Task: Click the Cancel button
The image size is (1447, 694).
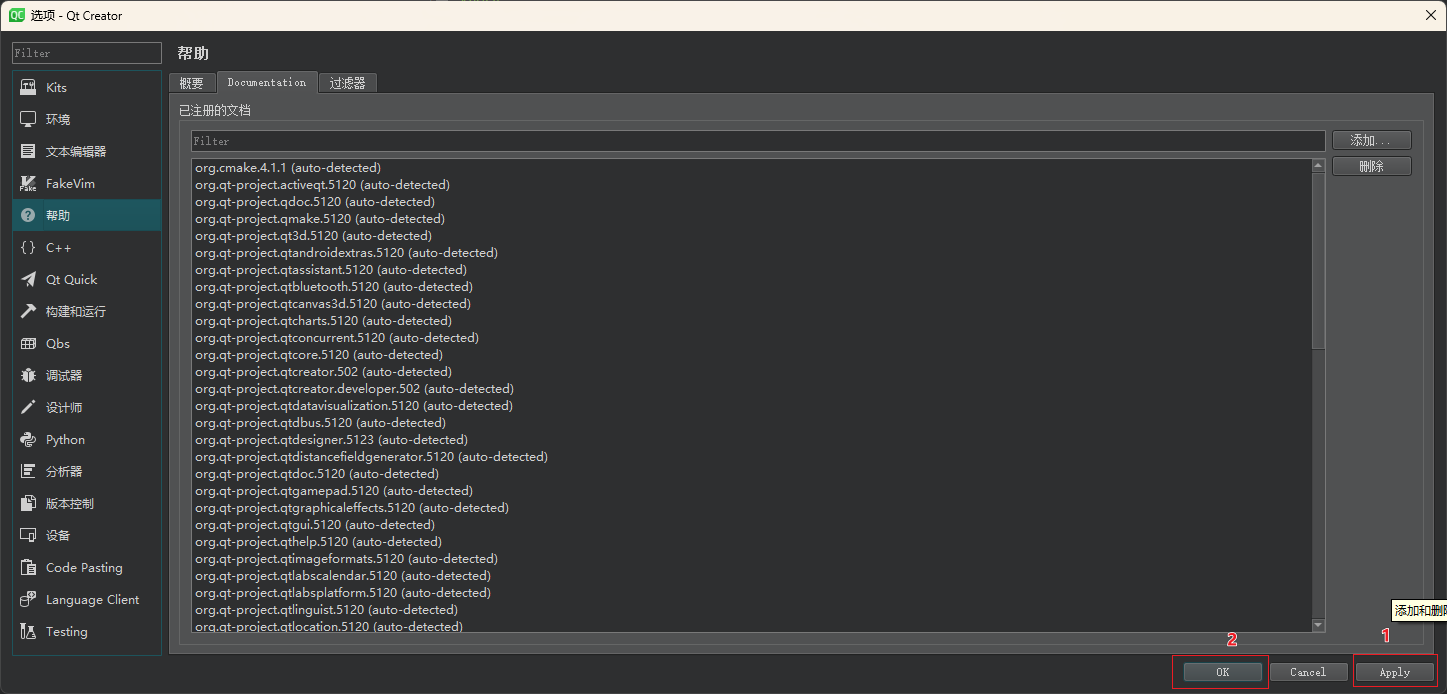Action: [1308, 672]
